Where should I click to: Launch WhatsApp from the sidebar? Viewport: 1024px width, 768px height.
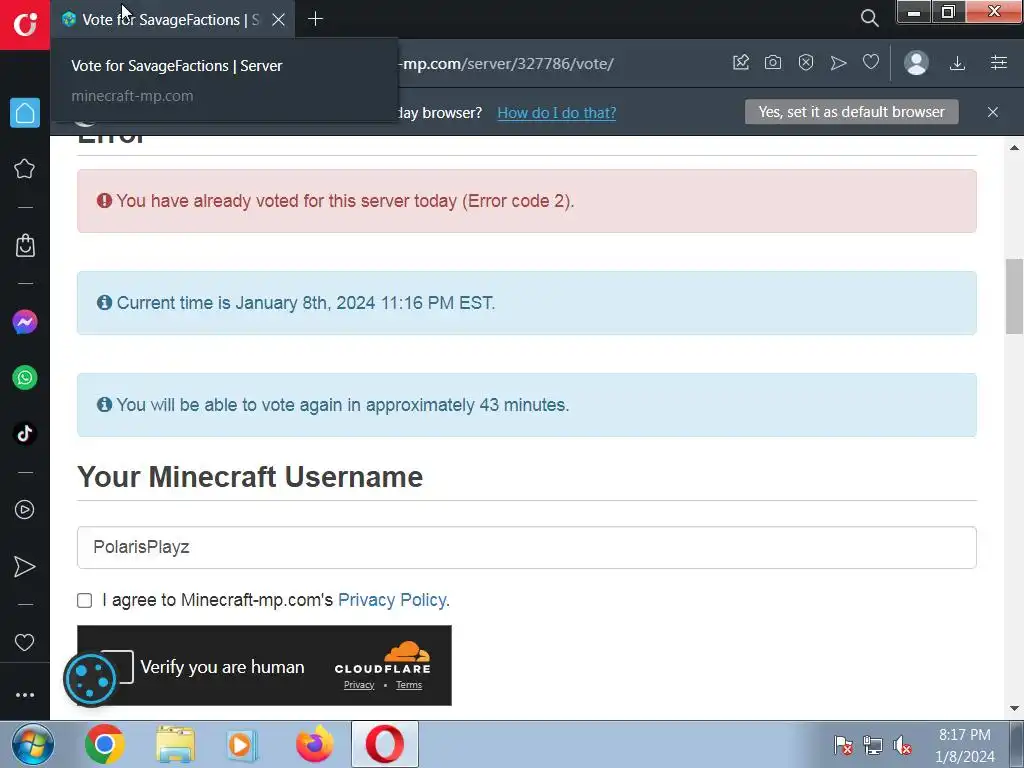(x=25, y=377)
